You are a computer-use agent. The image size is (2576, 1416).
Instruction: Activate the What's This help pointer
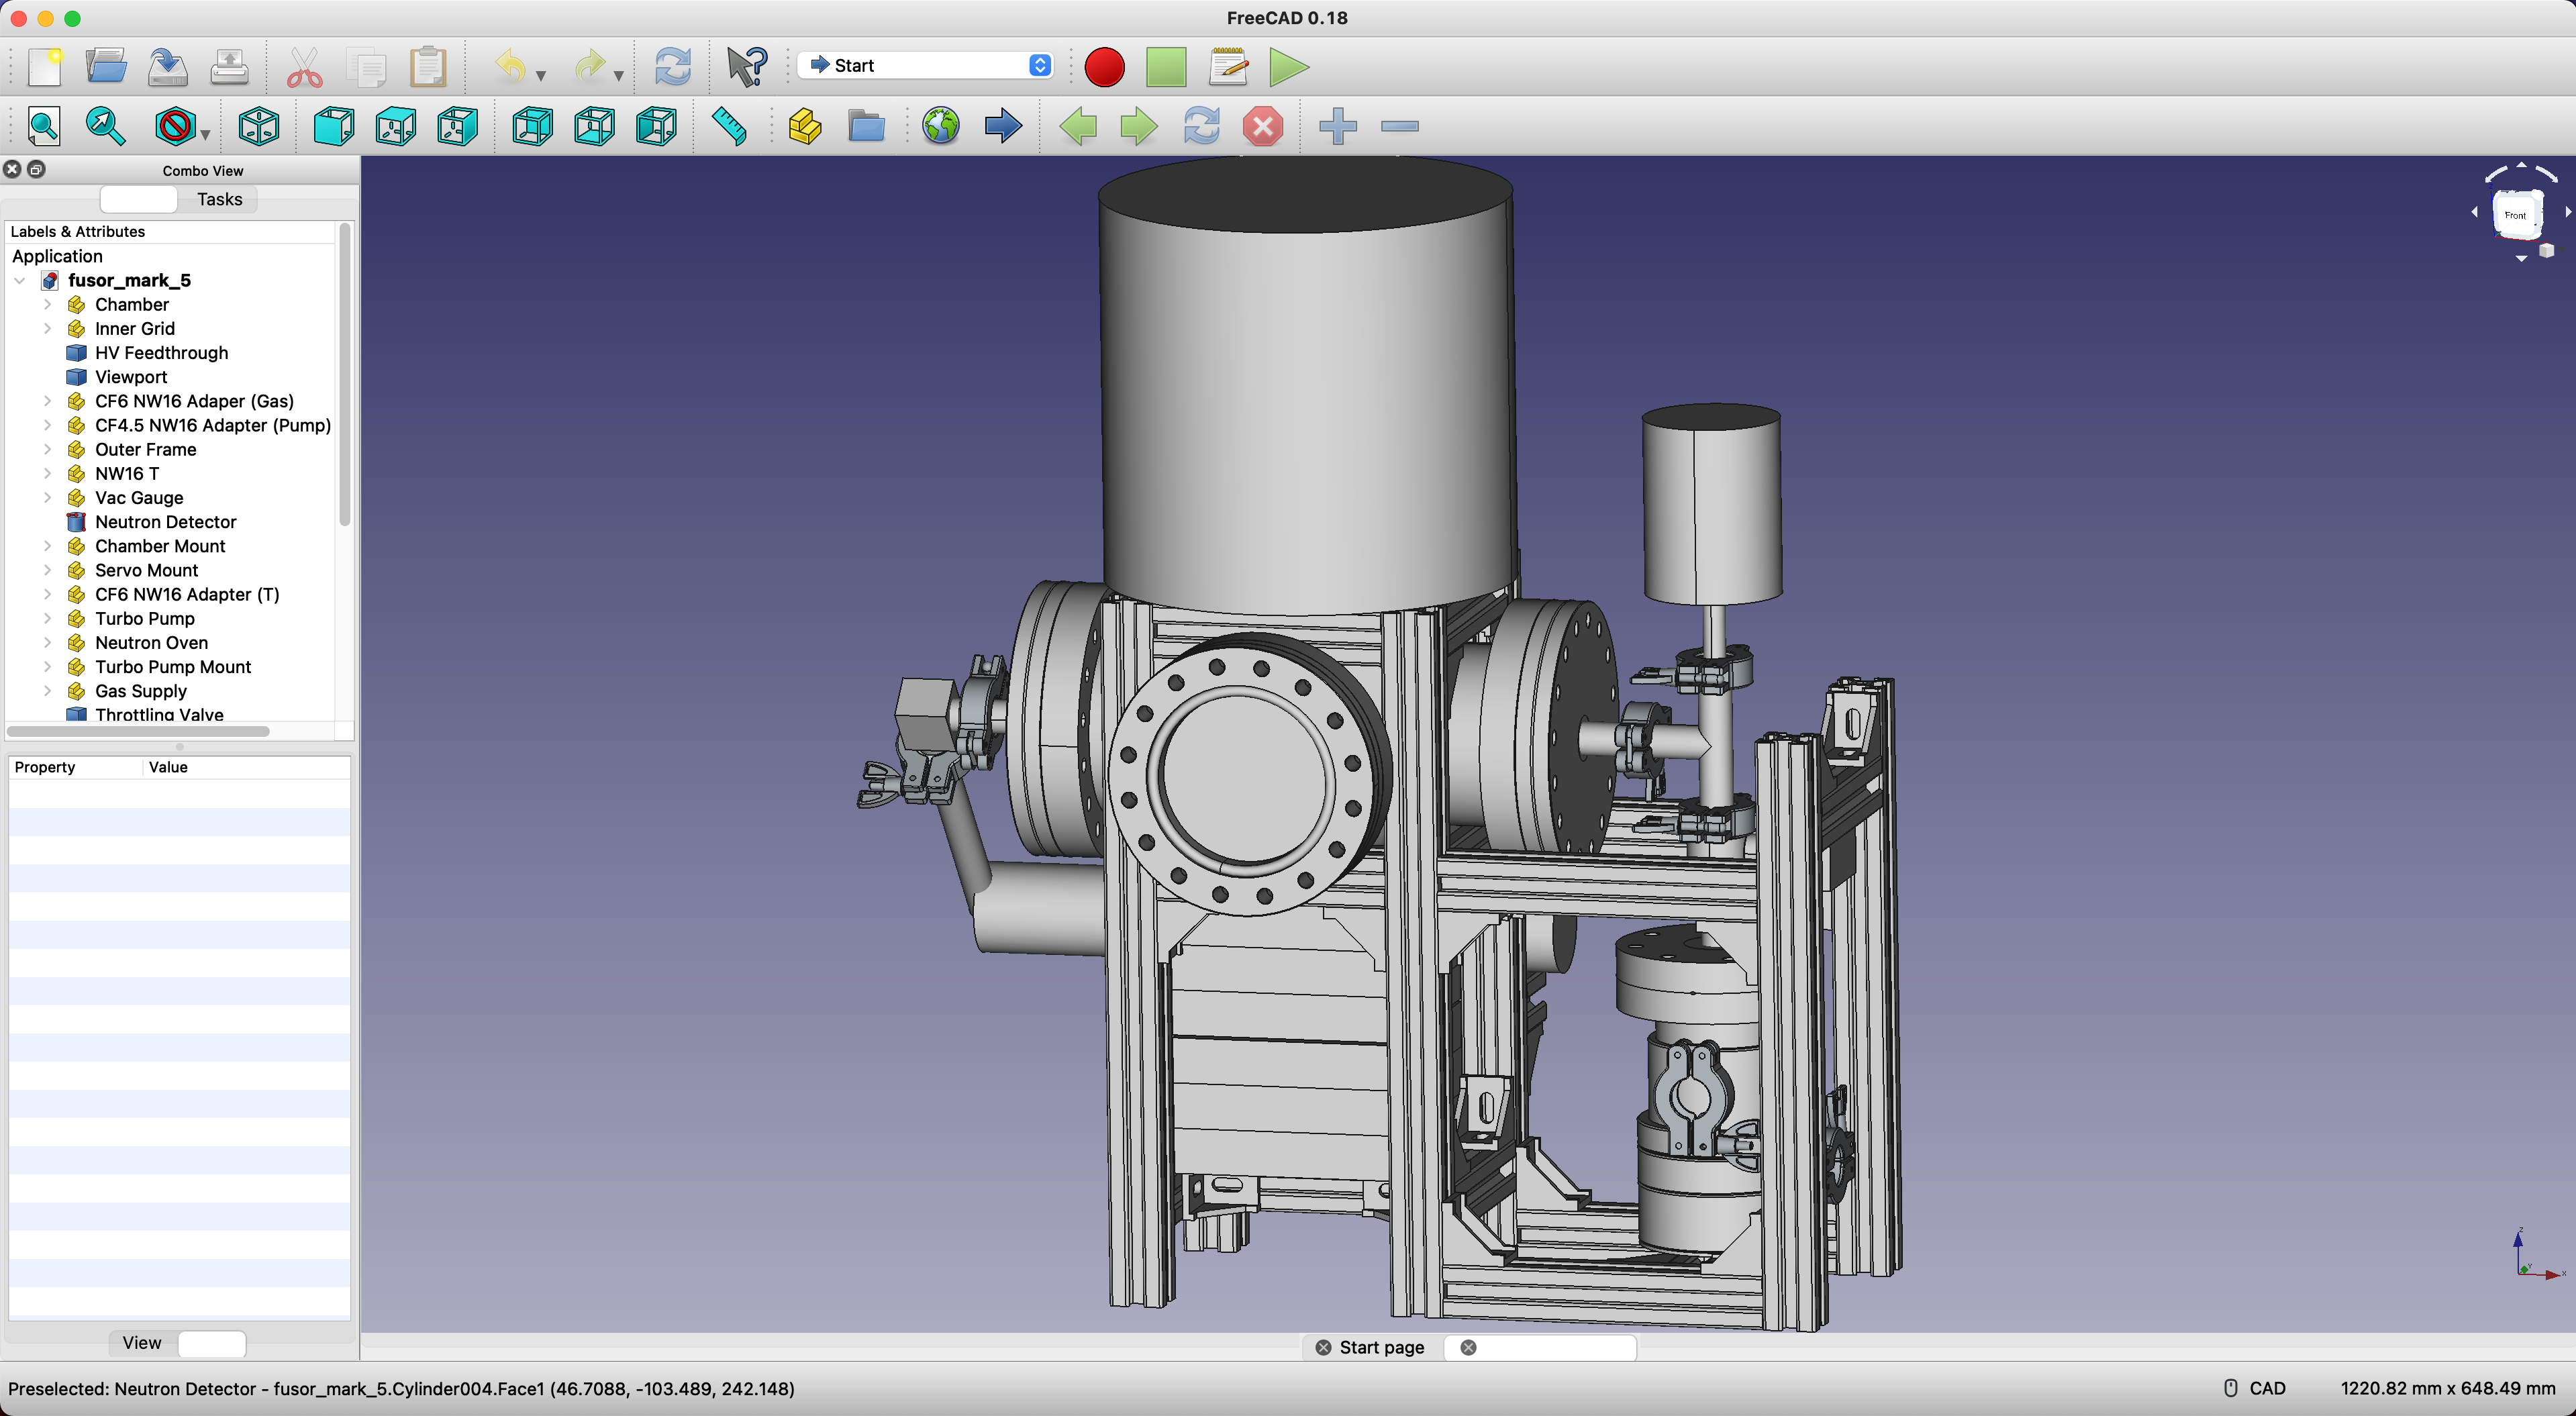click(x=746, y=67)
